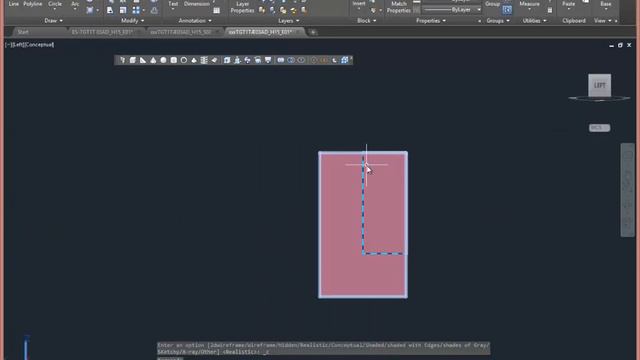
Task: Click the Polyline tool in the ribbon
Action: point(33,4)
